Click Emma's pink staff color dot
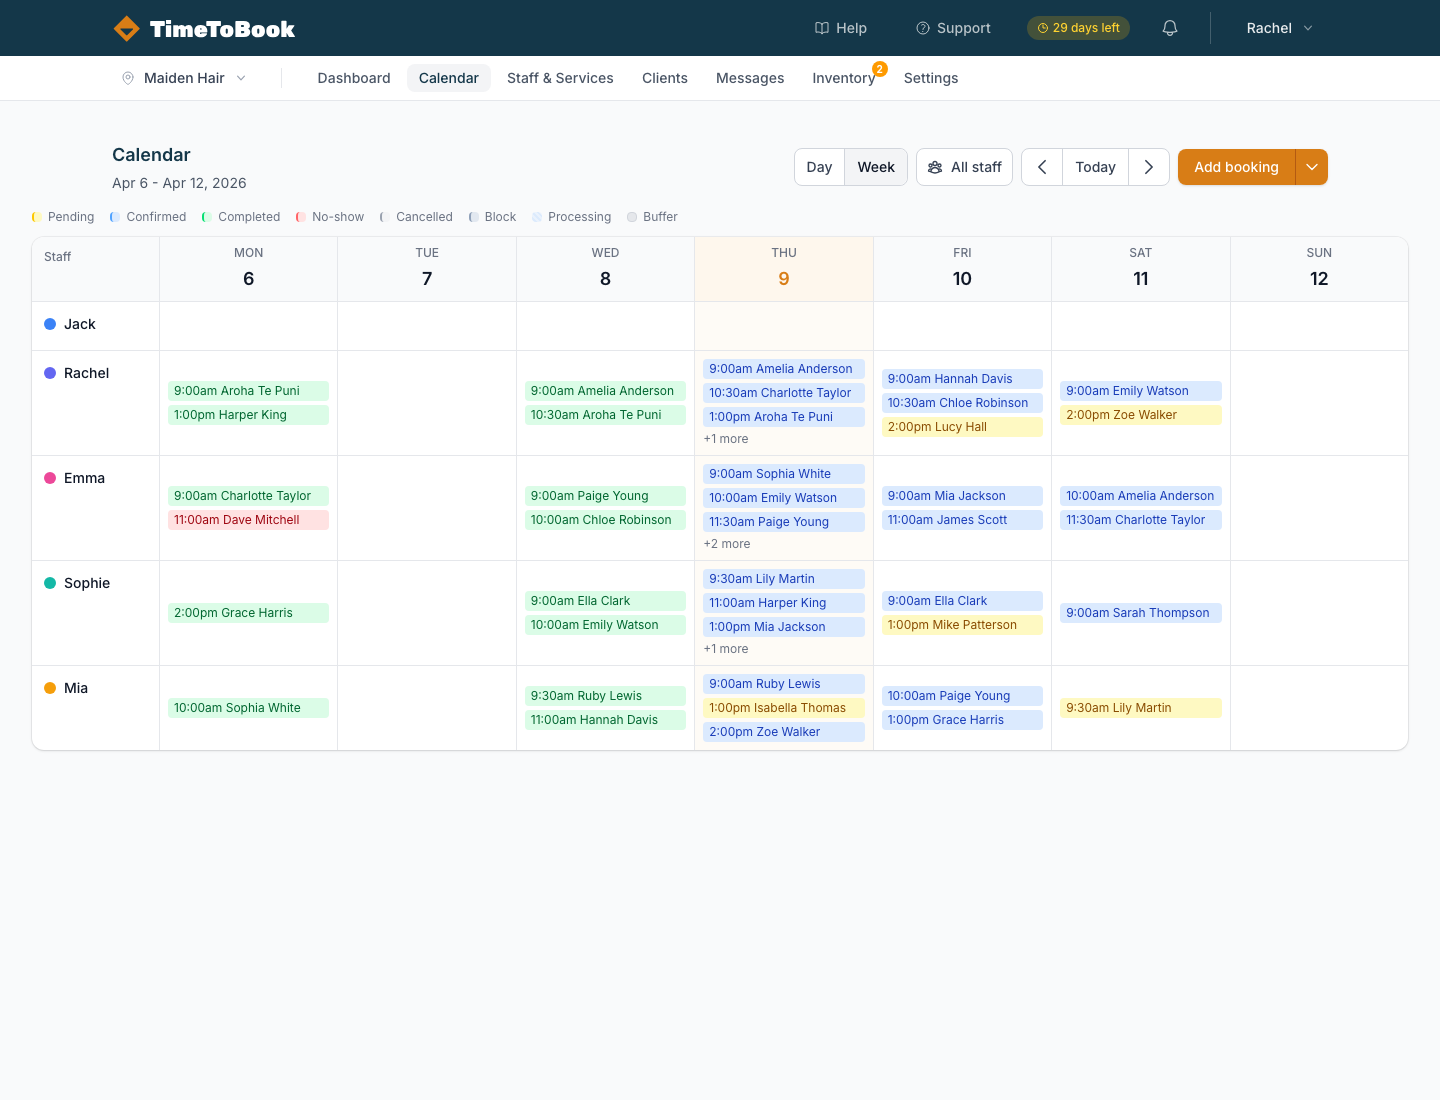 [x=49, y=478]
